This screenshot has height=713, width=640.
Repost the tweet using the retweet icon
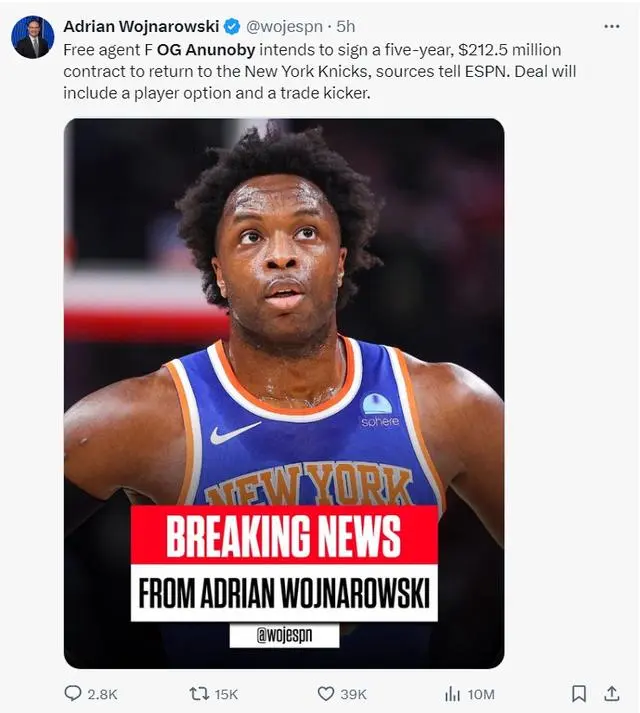click(x=199, y=694)
